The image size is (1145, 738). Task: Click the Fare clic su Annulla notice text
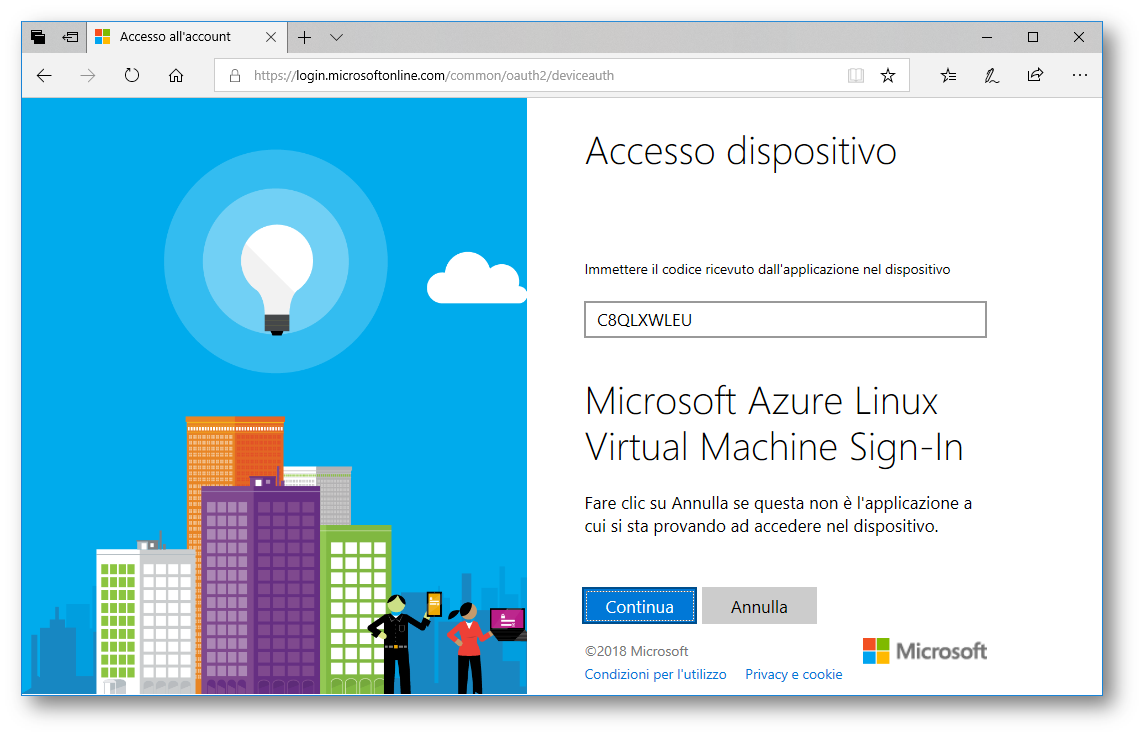[778, 515]
